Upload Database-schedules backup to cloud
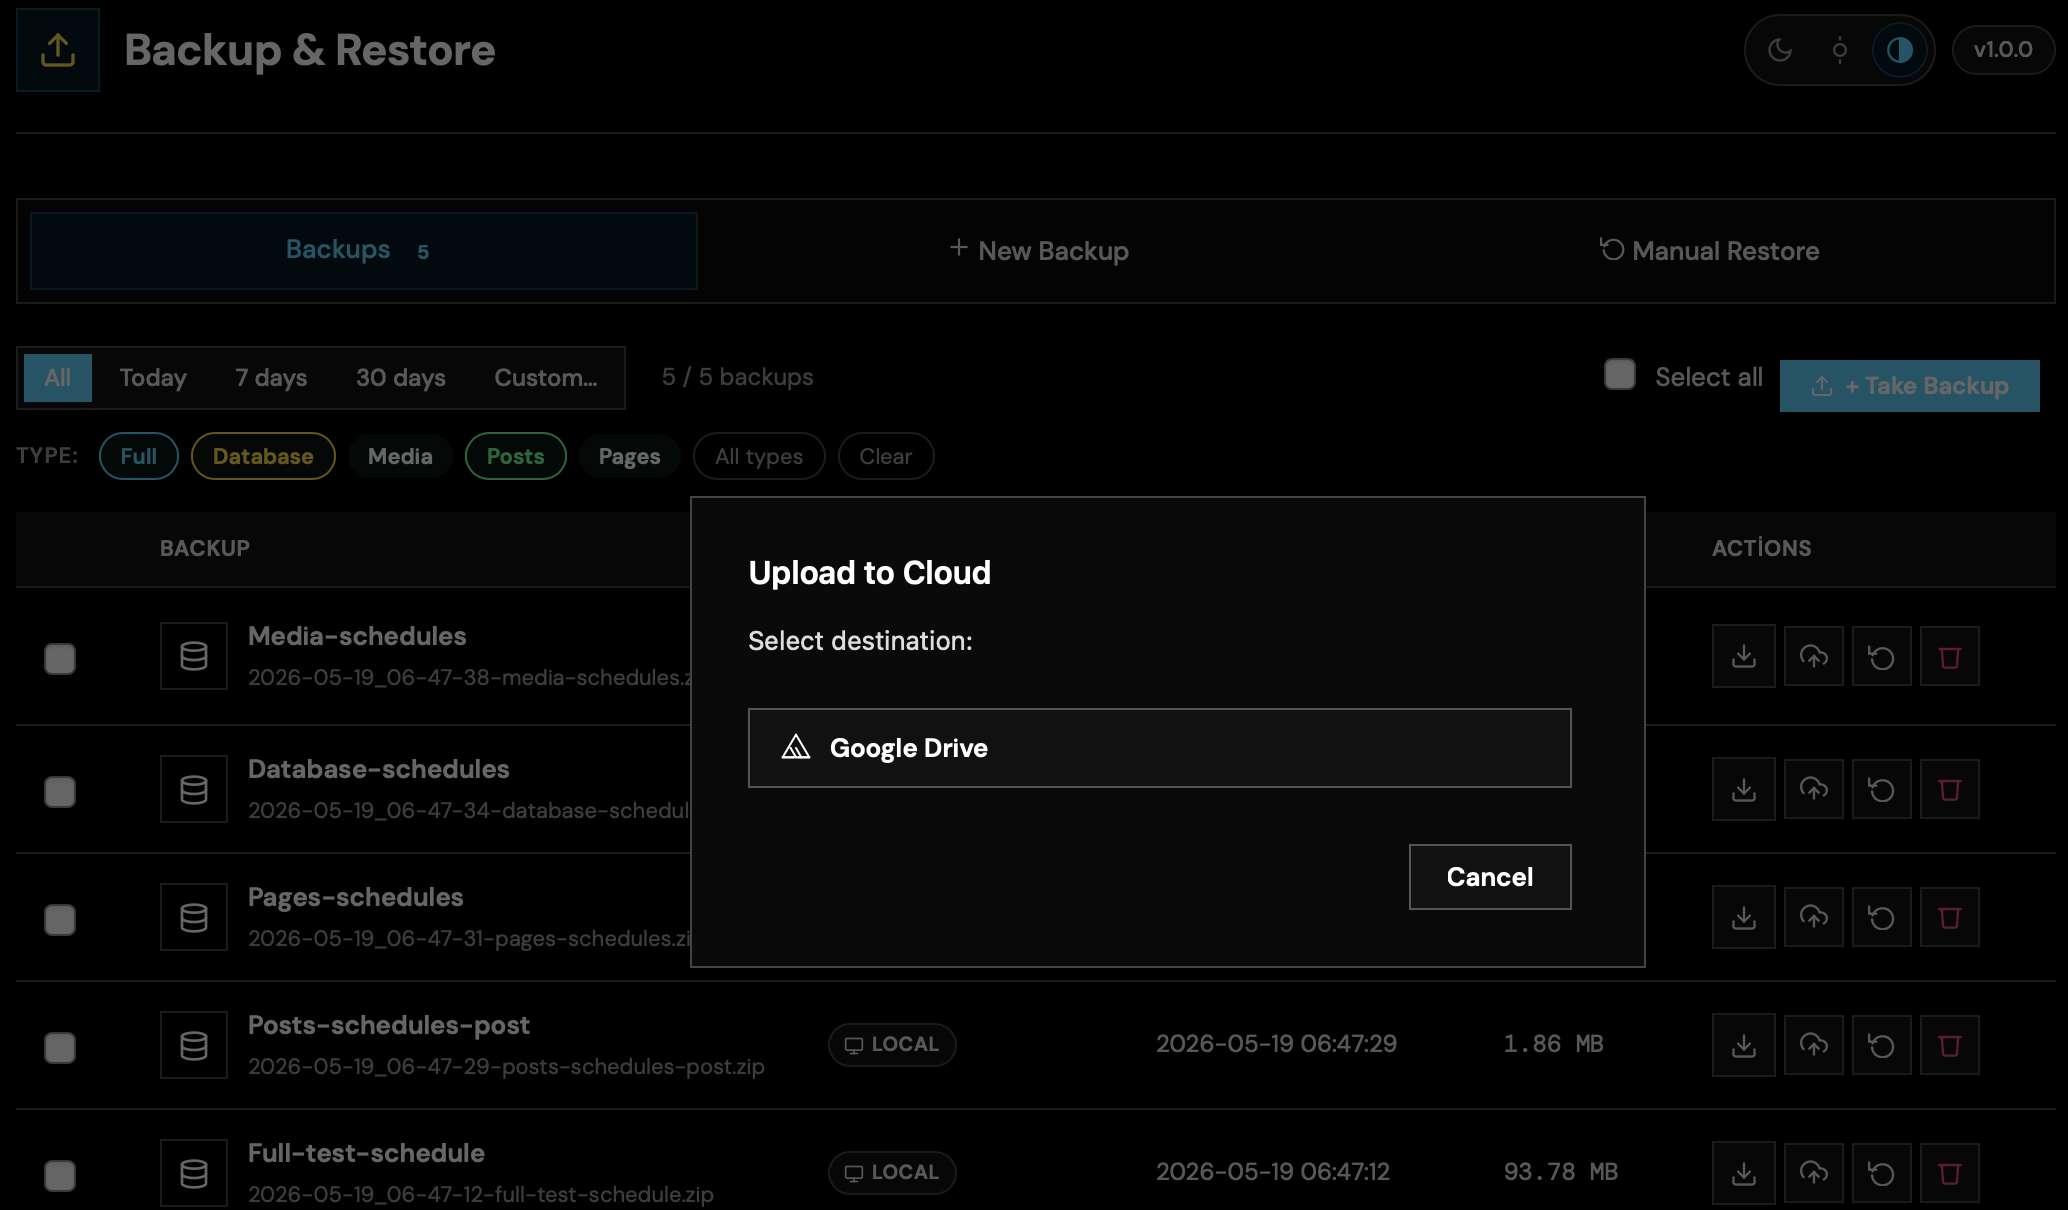This screenshot has height=1210, width=2068. point(1814,789)
